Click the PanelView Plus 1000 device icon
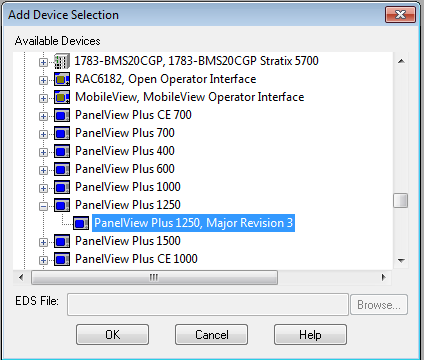 tap(62, 187)
